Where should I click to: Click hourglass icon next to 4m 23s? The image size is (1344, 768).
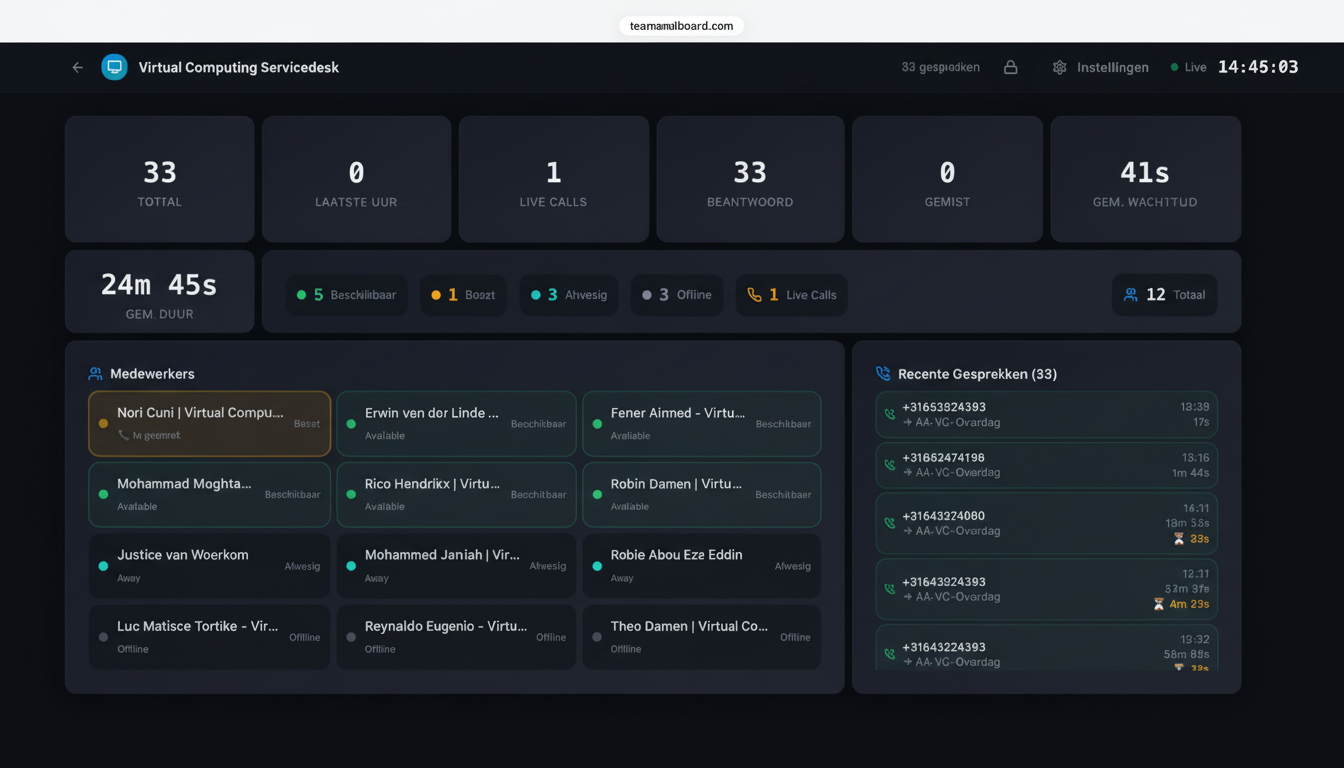tap(1159, 604)
